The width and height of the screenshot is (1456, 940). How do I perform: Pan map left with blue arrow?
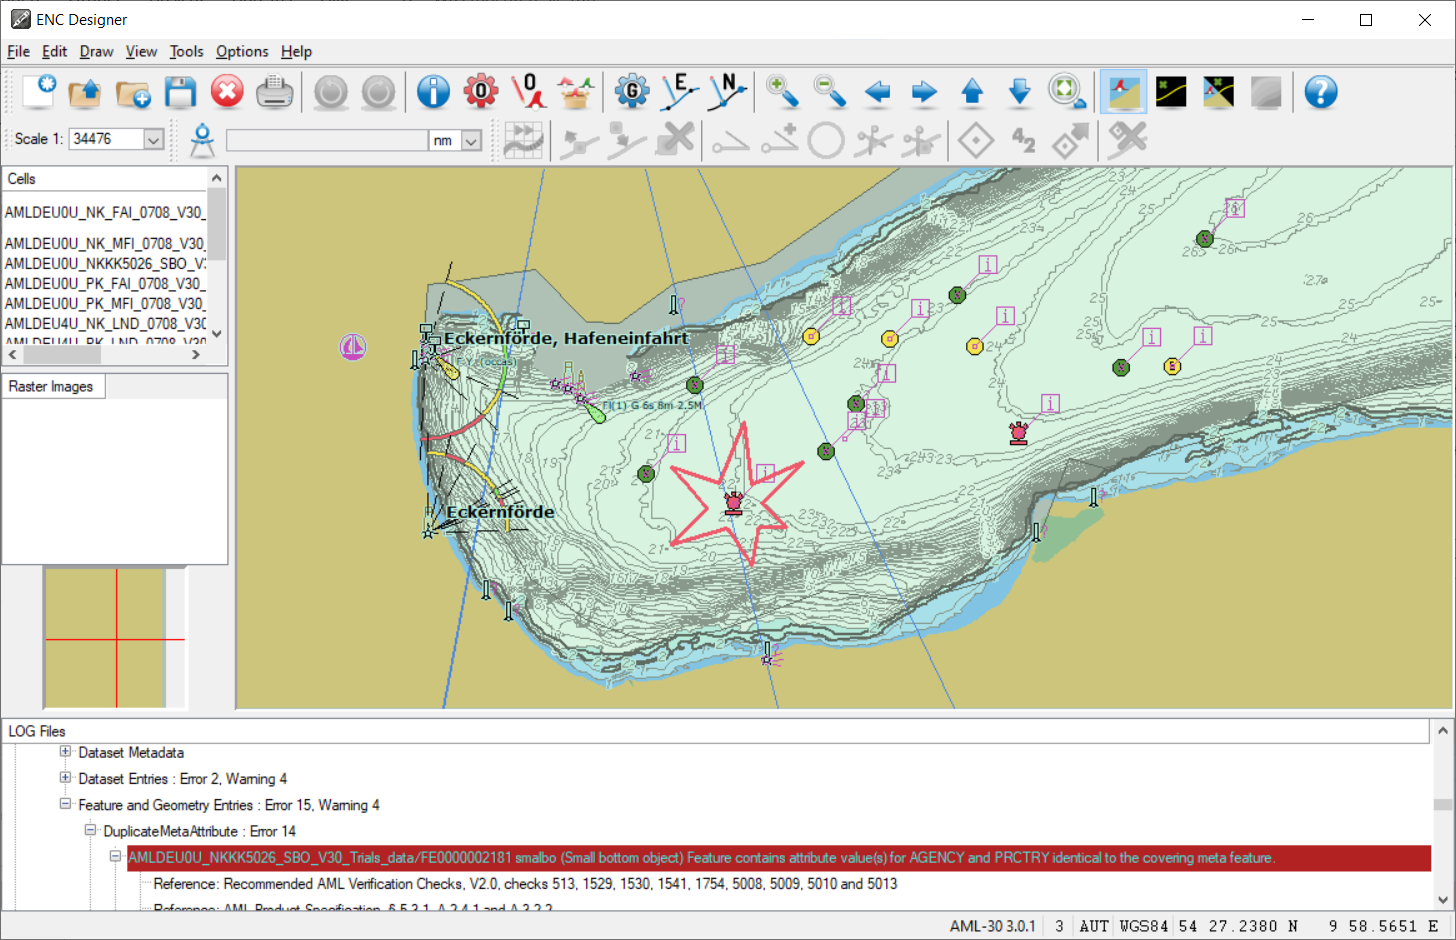(x=877, y=92)
